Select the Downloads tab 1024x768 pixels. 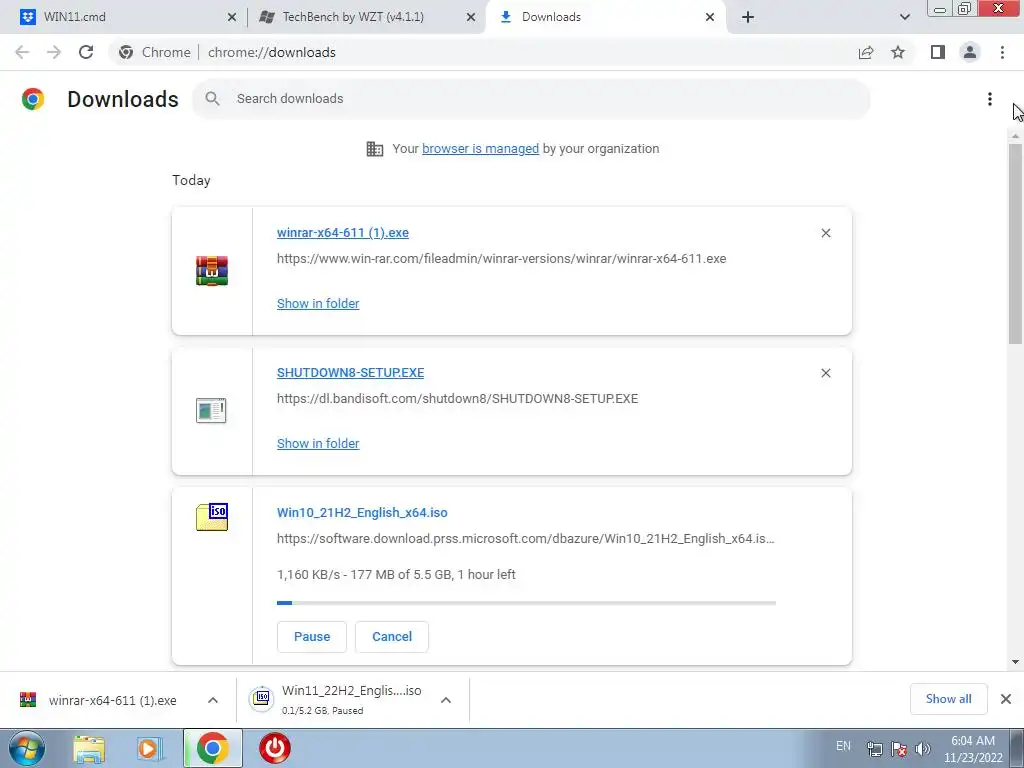click(x=606, y=17)
